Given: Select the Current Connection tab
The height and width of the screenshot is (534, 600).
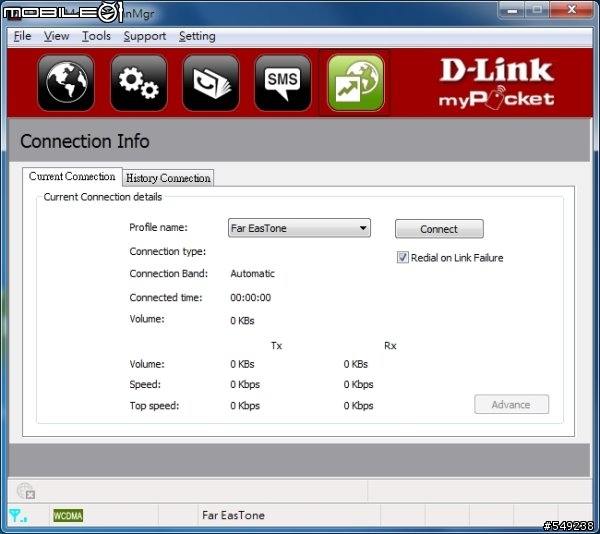Looking at the screenshot, I should 72,176.
